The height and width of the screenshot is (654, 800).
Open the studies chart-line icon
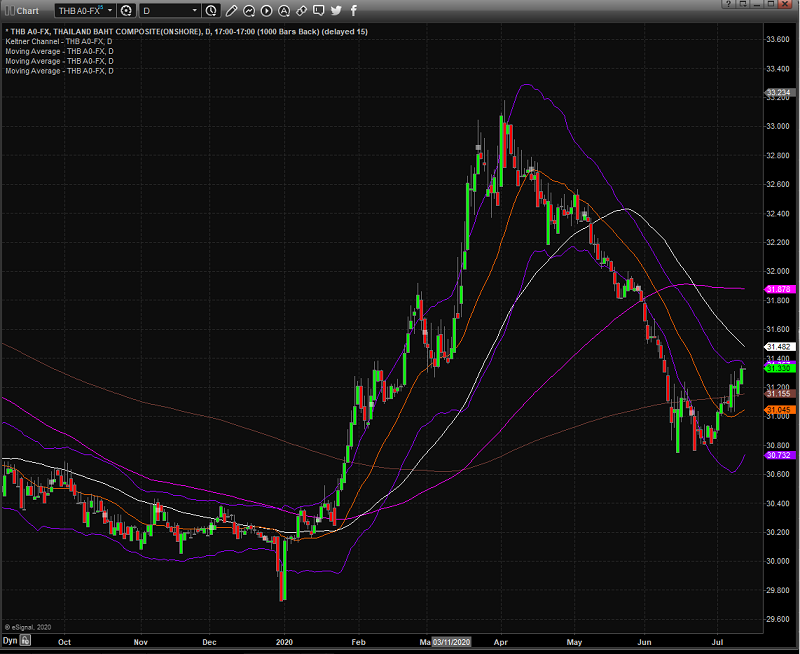point(248,10)
